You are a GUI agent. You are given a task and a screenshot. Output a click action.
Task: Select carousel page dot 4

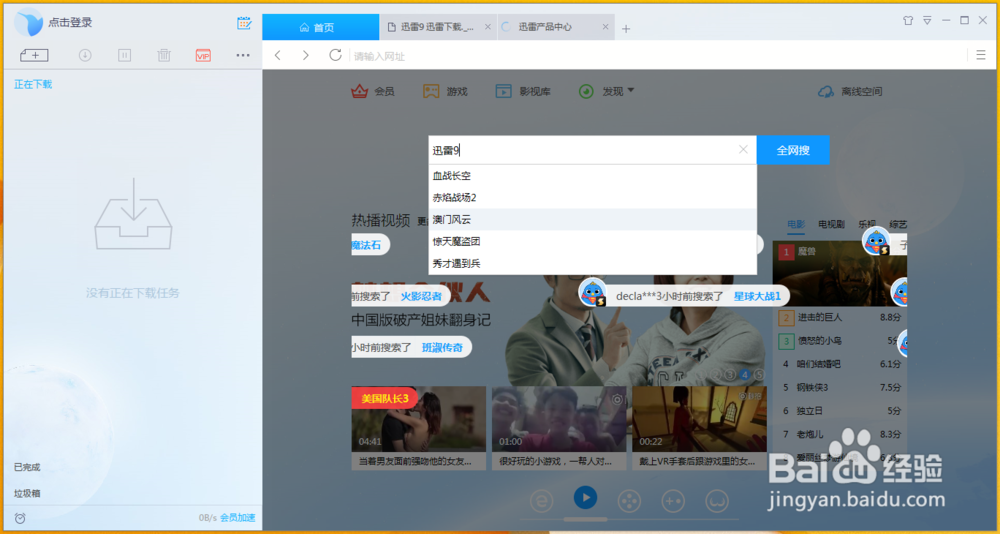(744, 375)
